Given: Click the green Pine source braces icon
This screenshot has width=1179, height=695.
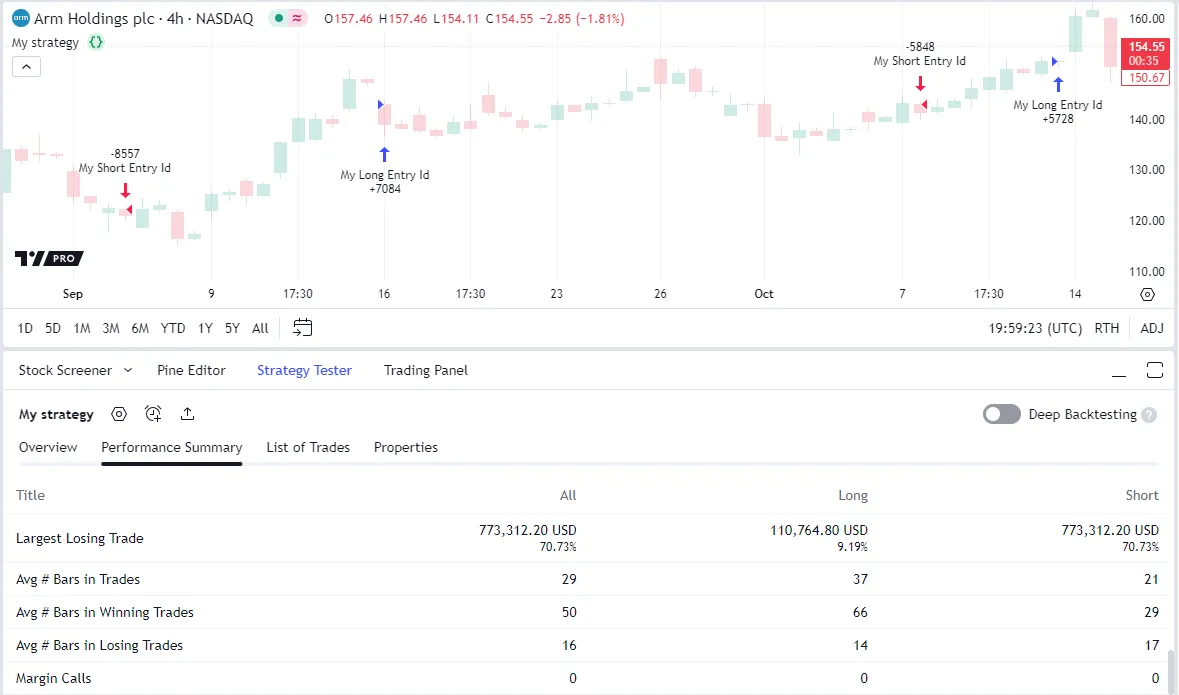Looking at the screenshot, I should pyautogui.click(x=96, y=43).
